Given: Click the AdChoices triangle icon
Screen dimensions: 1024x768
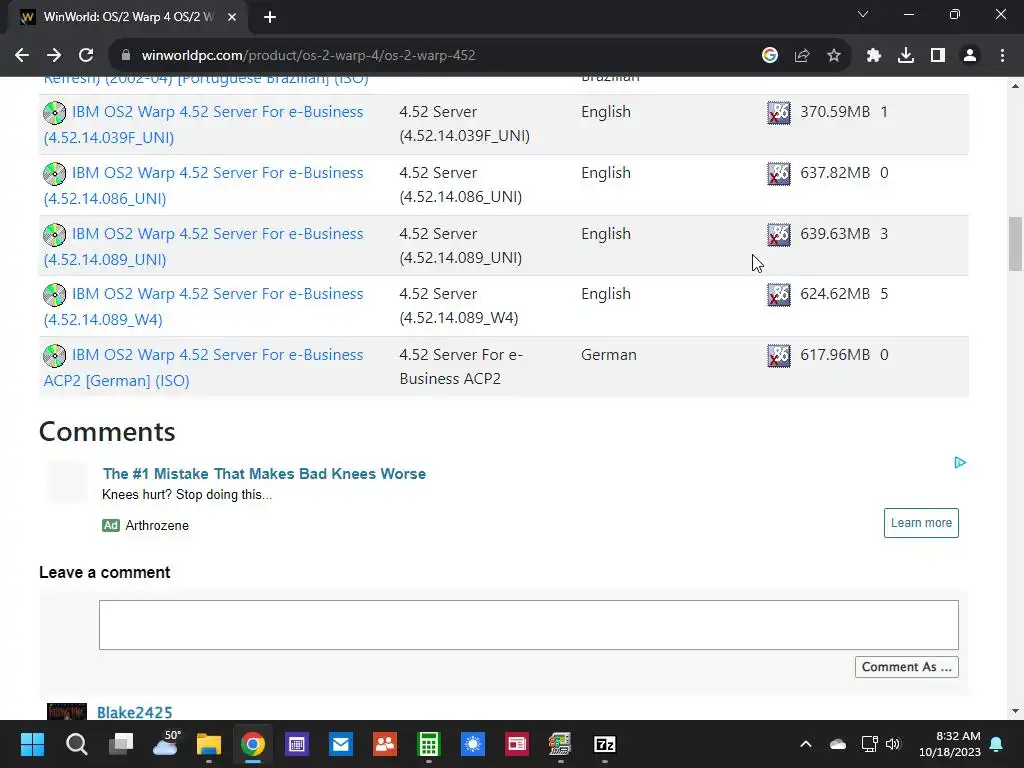Looking at the screenshot, I should (959, 462).
